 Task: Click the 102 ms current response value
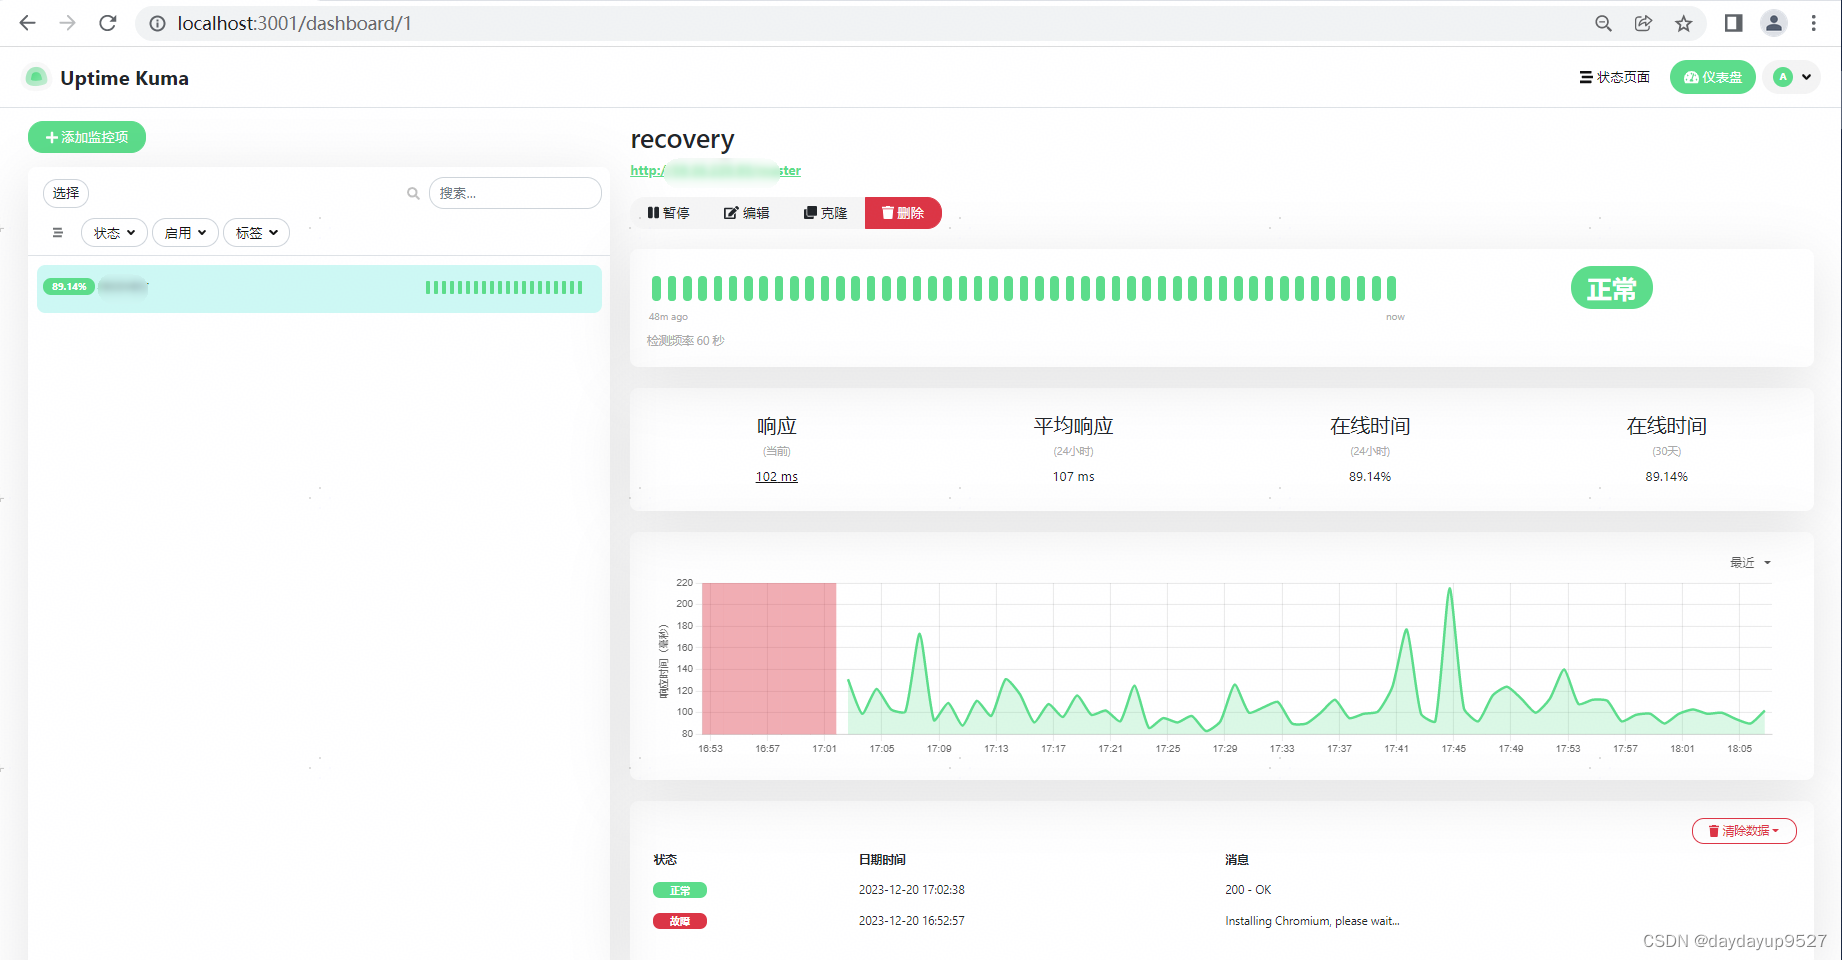pyautogui.click(x=777, y=477)
